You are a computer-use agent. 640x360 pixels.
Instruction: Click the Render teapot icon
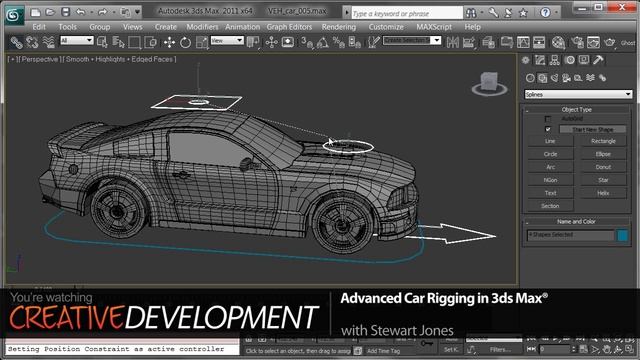click(609, 42)
